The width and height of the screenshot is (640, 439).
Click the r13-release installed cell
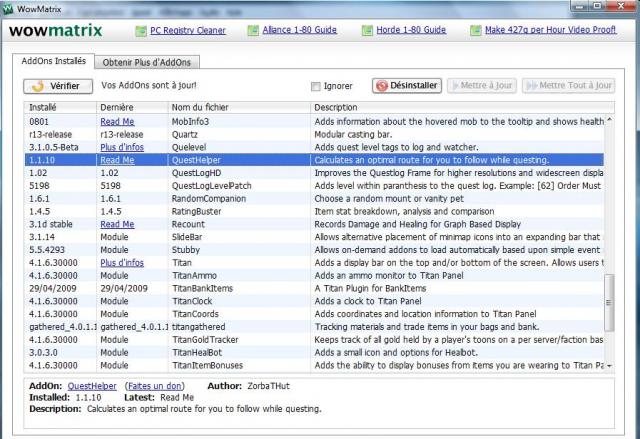pos(50,134)
